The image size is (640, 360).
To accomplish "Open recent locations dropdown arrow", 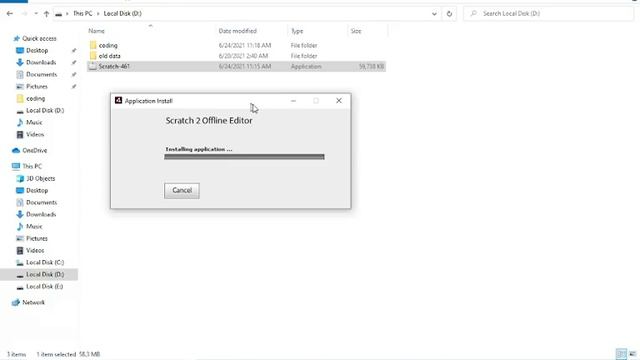I will pos(36,13).
